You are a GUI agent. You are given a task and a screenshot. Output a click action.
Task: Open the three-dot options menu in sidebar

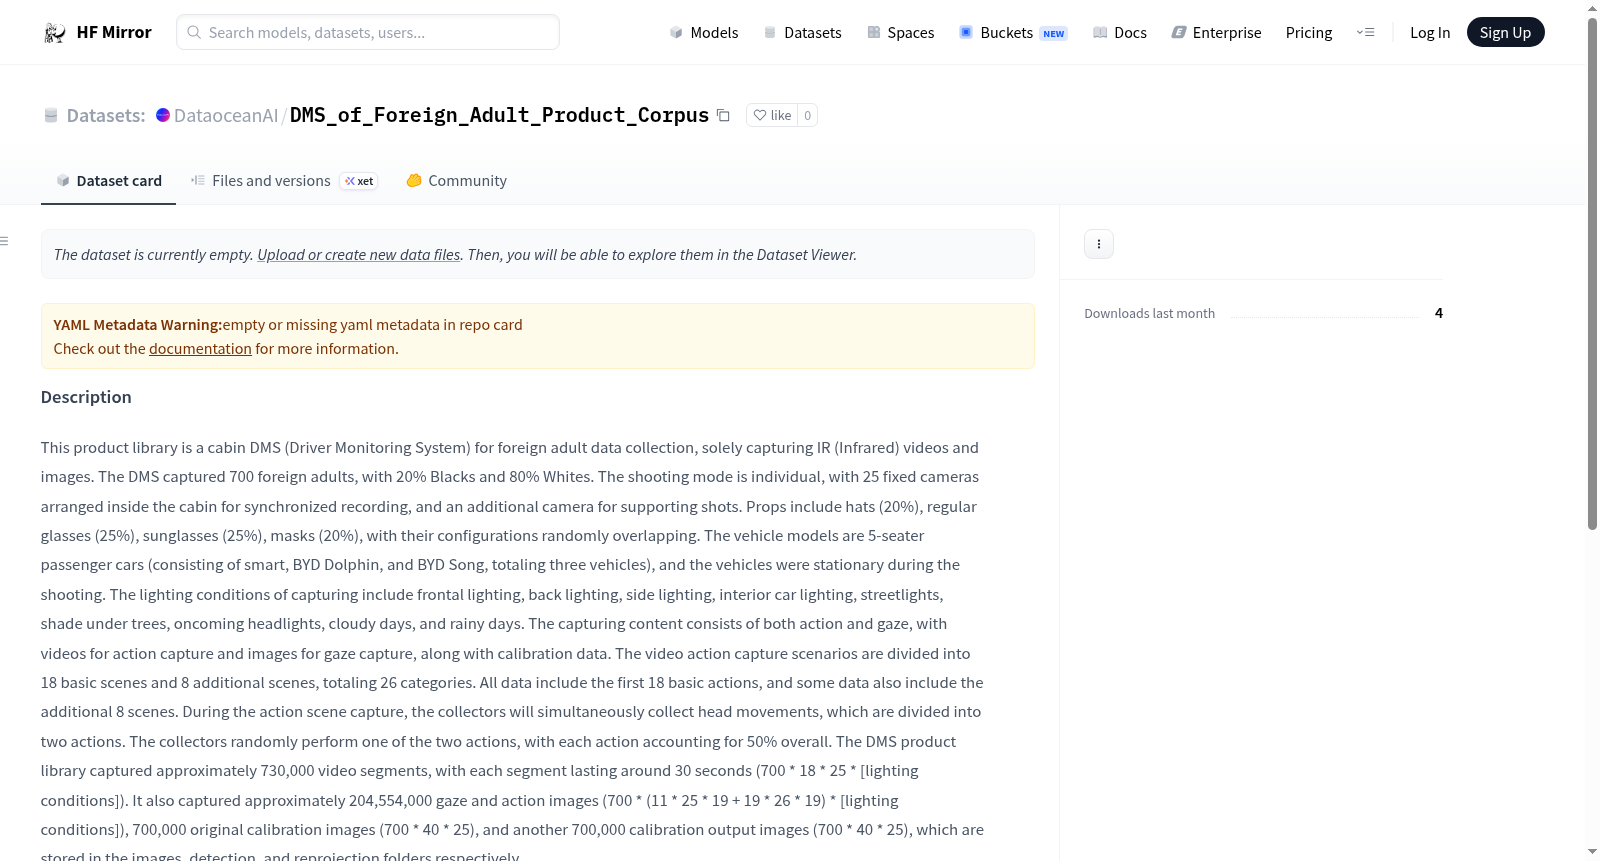coord(1099,244)
